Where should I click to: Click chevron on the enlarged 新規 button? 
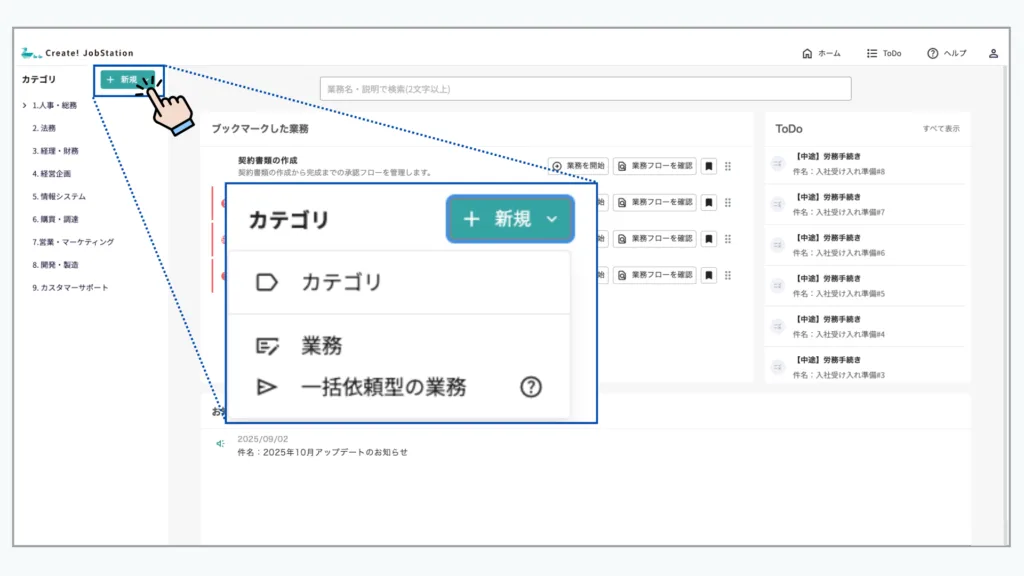(x=551, y=219)
